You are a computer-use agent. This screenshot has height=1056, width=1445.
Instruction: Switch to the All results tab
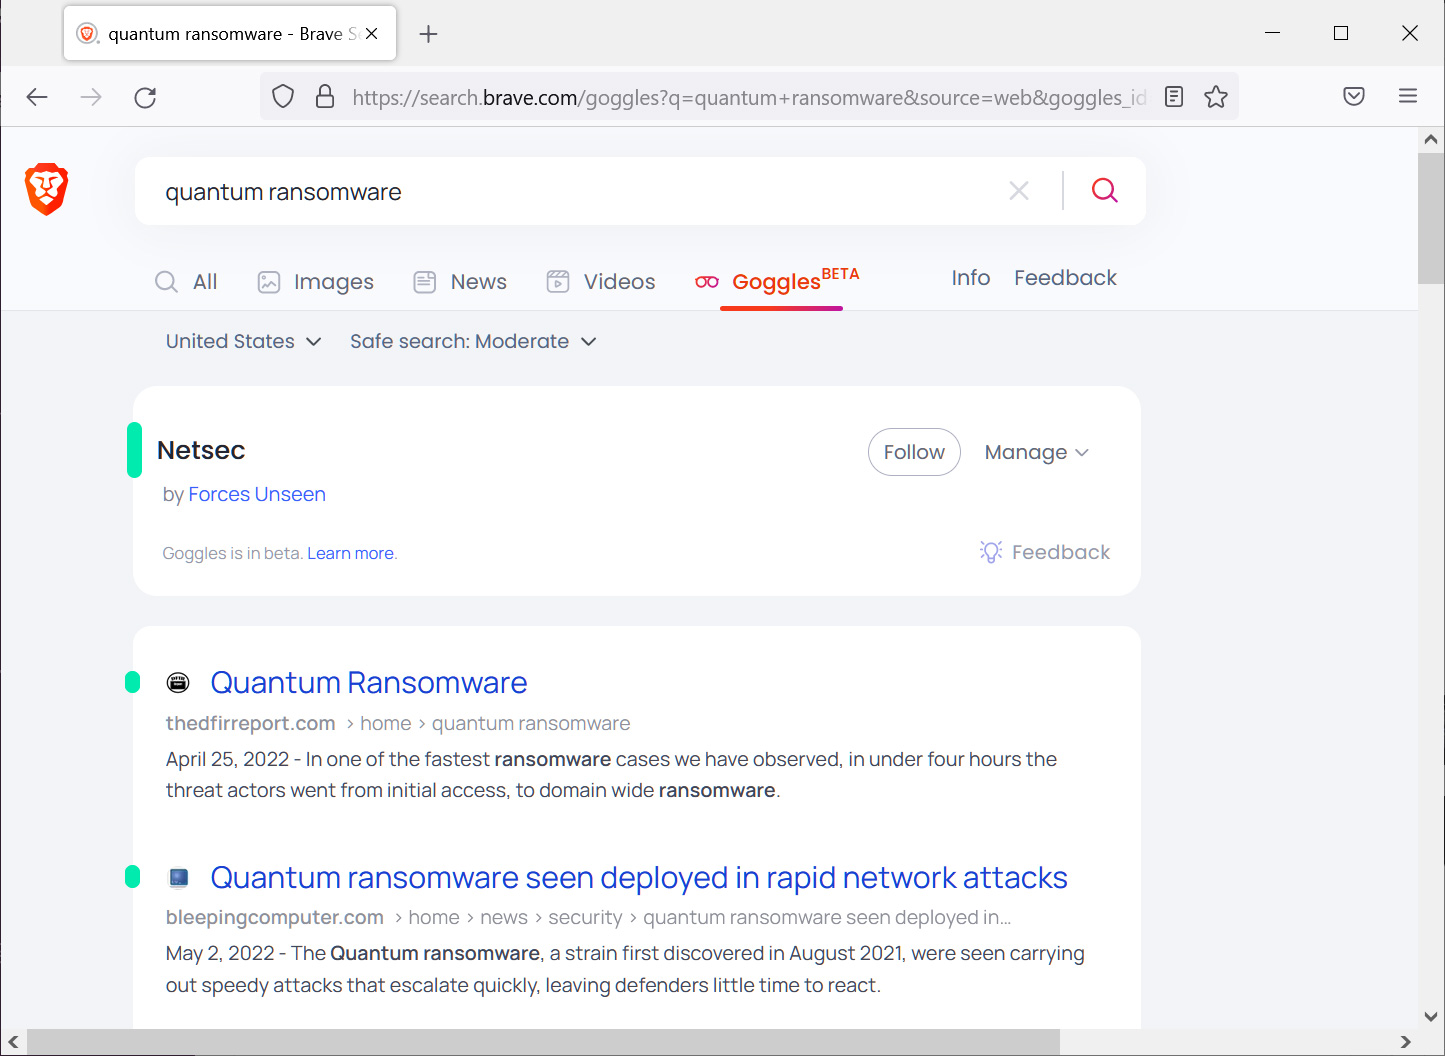coord(186,282)
